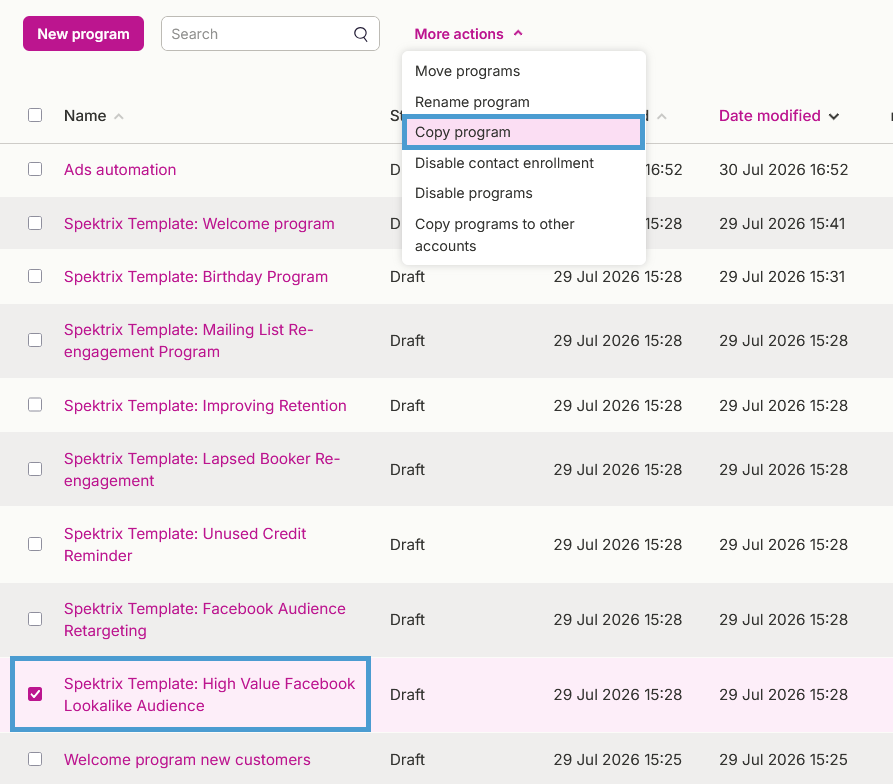Viewport: 893px width, 784px height.
Task: Click date modified of Welcome new customers row
Action: [x=783, y=760]
